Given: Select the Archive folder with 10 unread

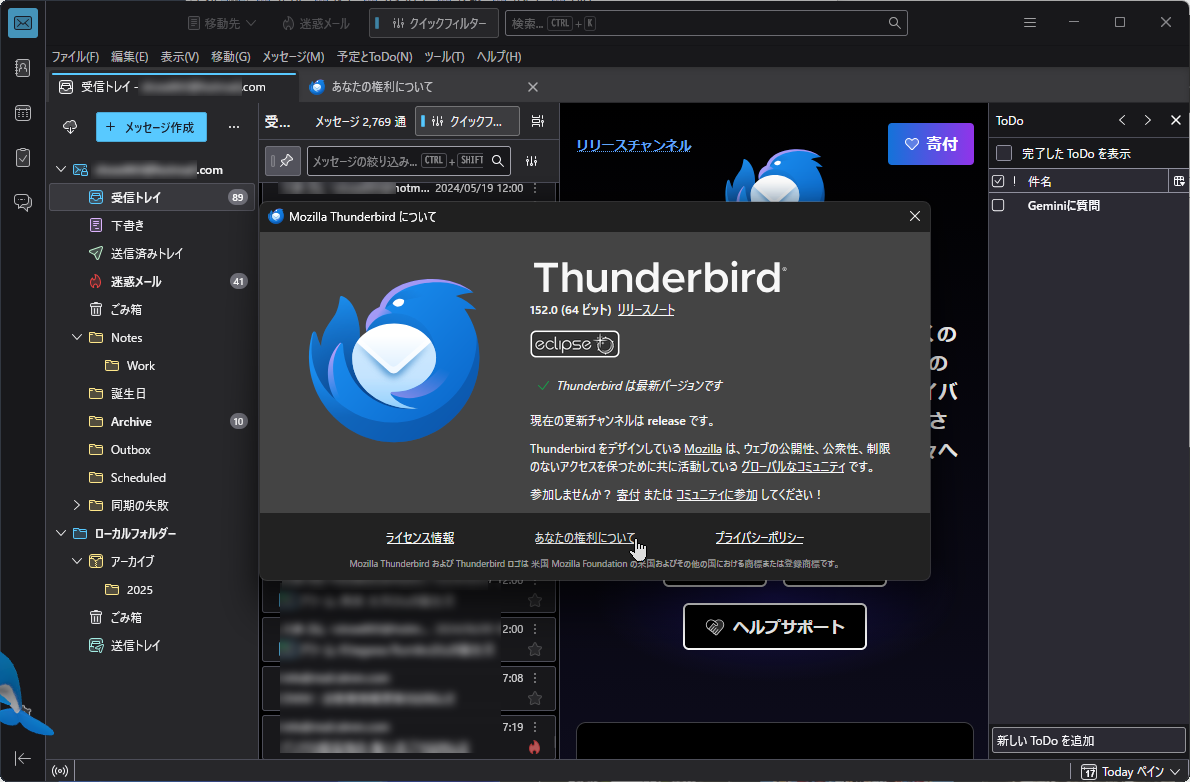Looking at the screenshot, I should (x=152, y=421).
